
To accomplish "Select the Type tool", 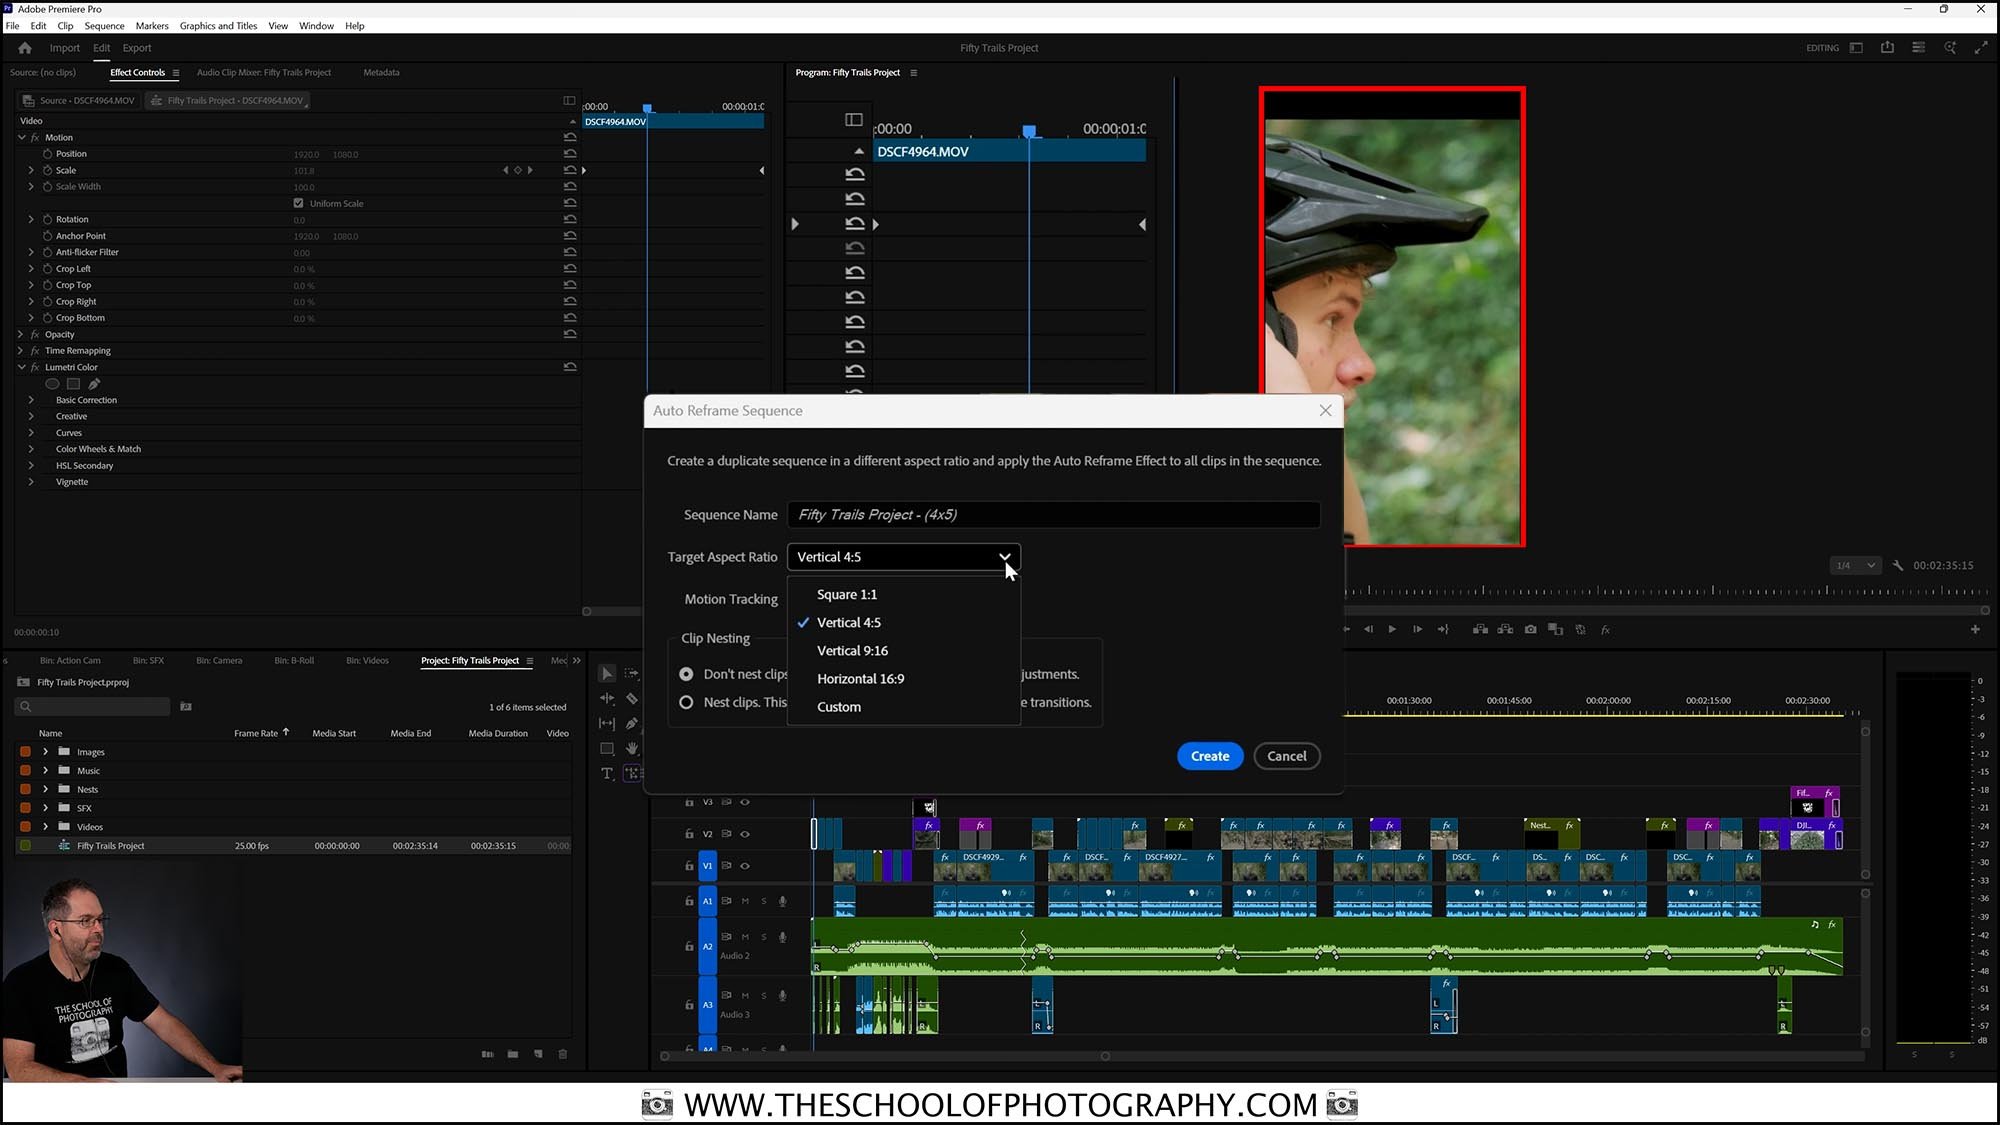I will click(607, 773).
